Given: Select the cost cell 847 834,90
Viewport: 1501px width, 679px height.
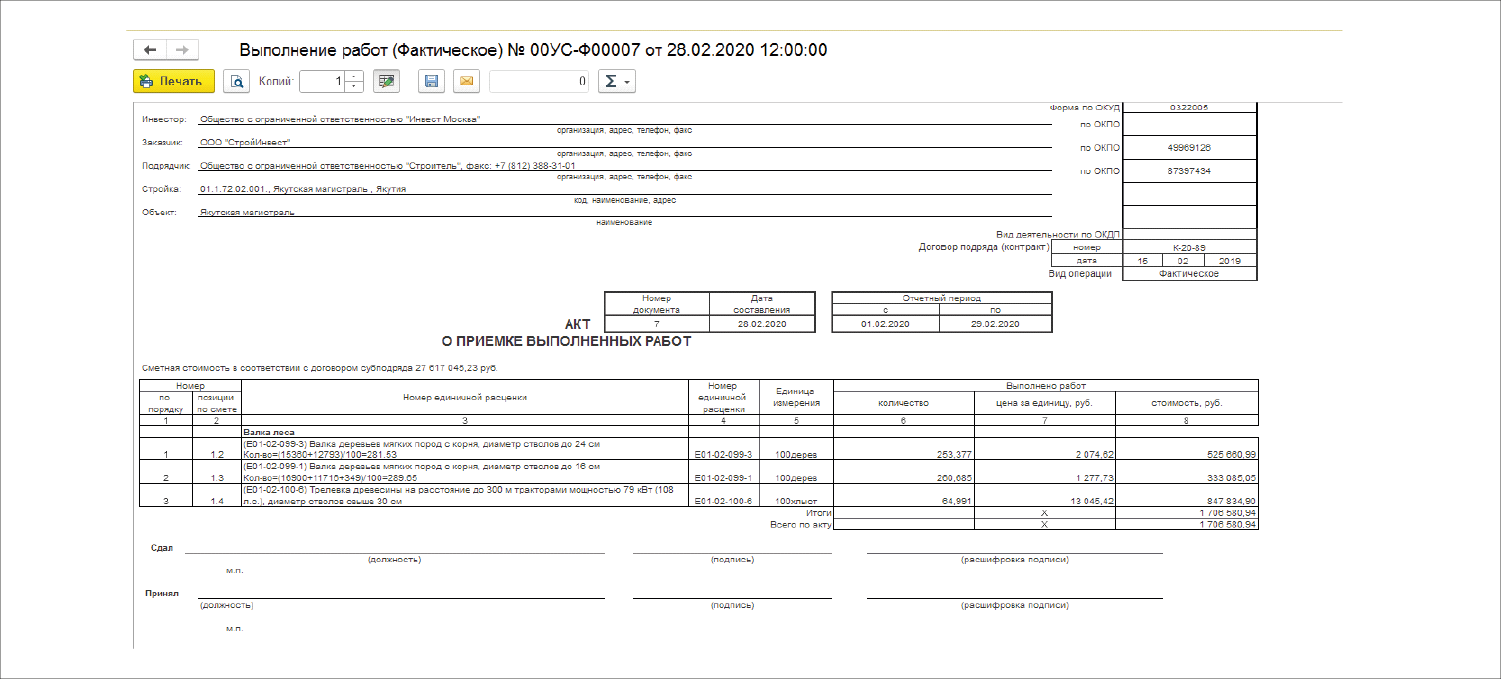Looking at the screenshot, I should [x=1186, y=501].
